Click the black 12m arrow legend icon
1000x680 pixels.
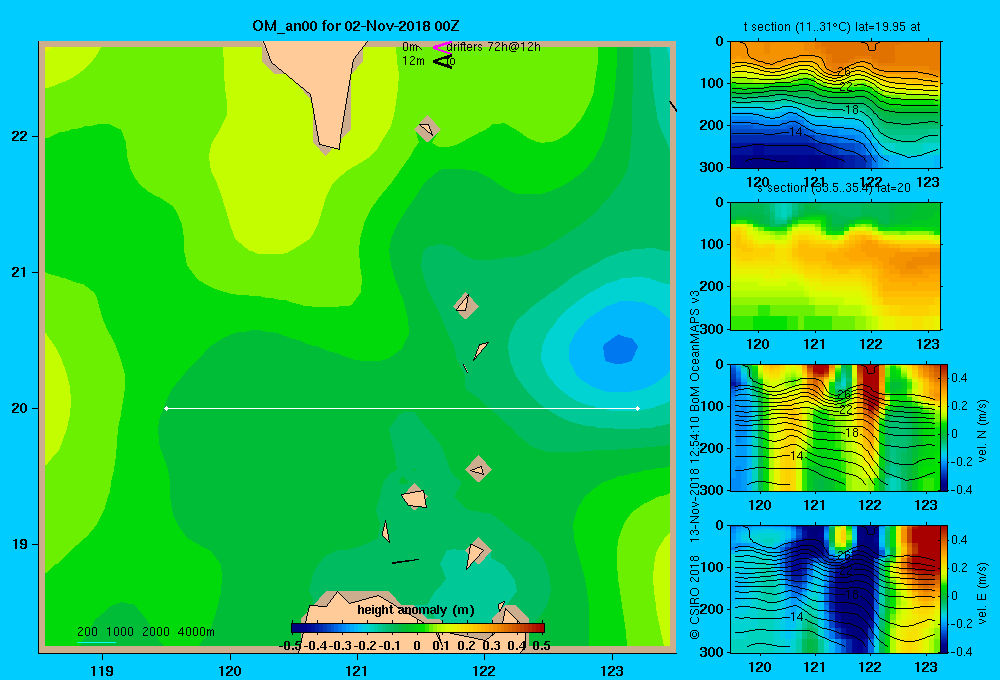(x=442, y=61)
